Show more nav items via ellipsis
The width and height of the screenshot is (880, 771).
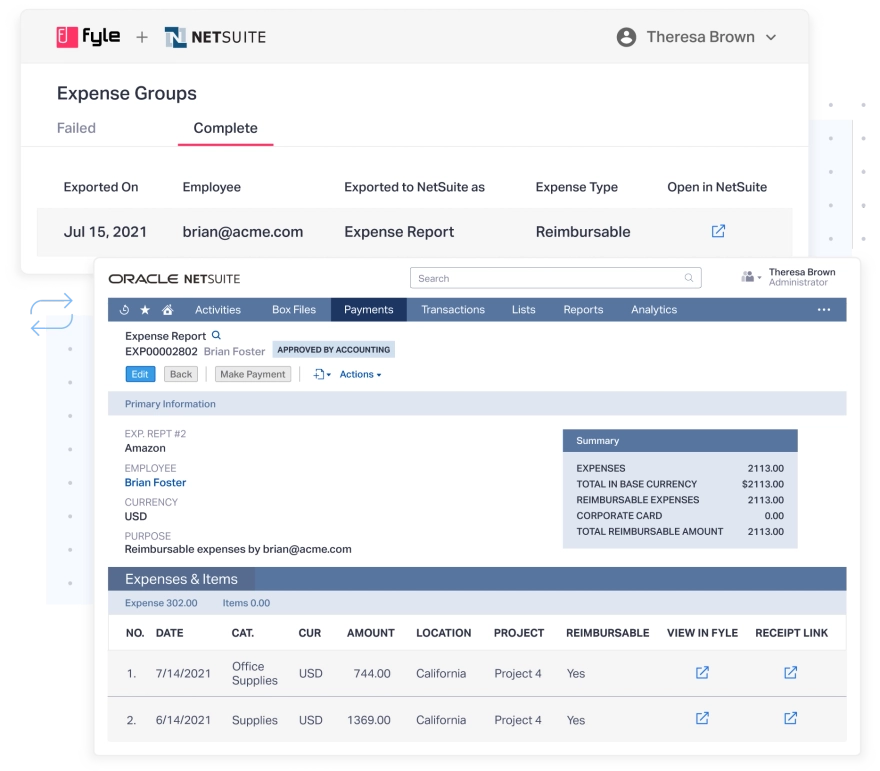click(x=824, y=310)
